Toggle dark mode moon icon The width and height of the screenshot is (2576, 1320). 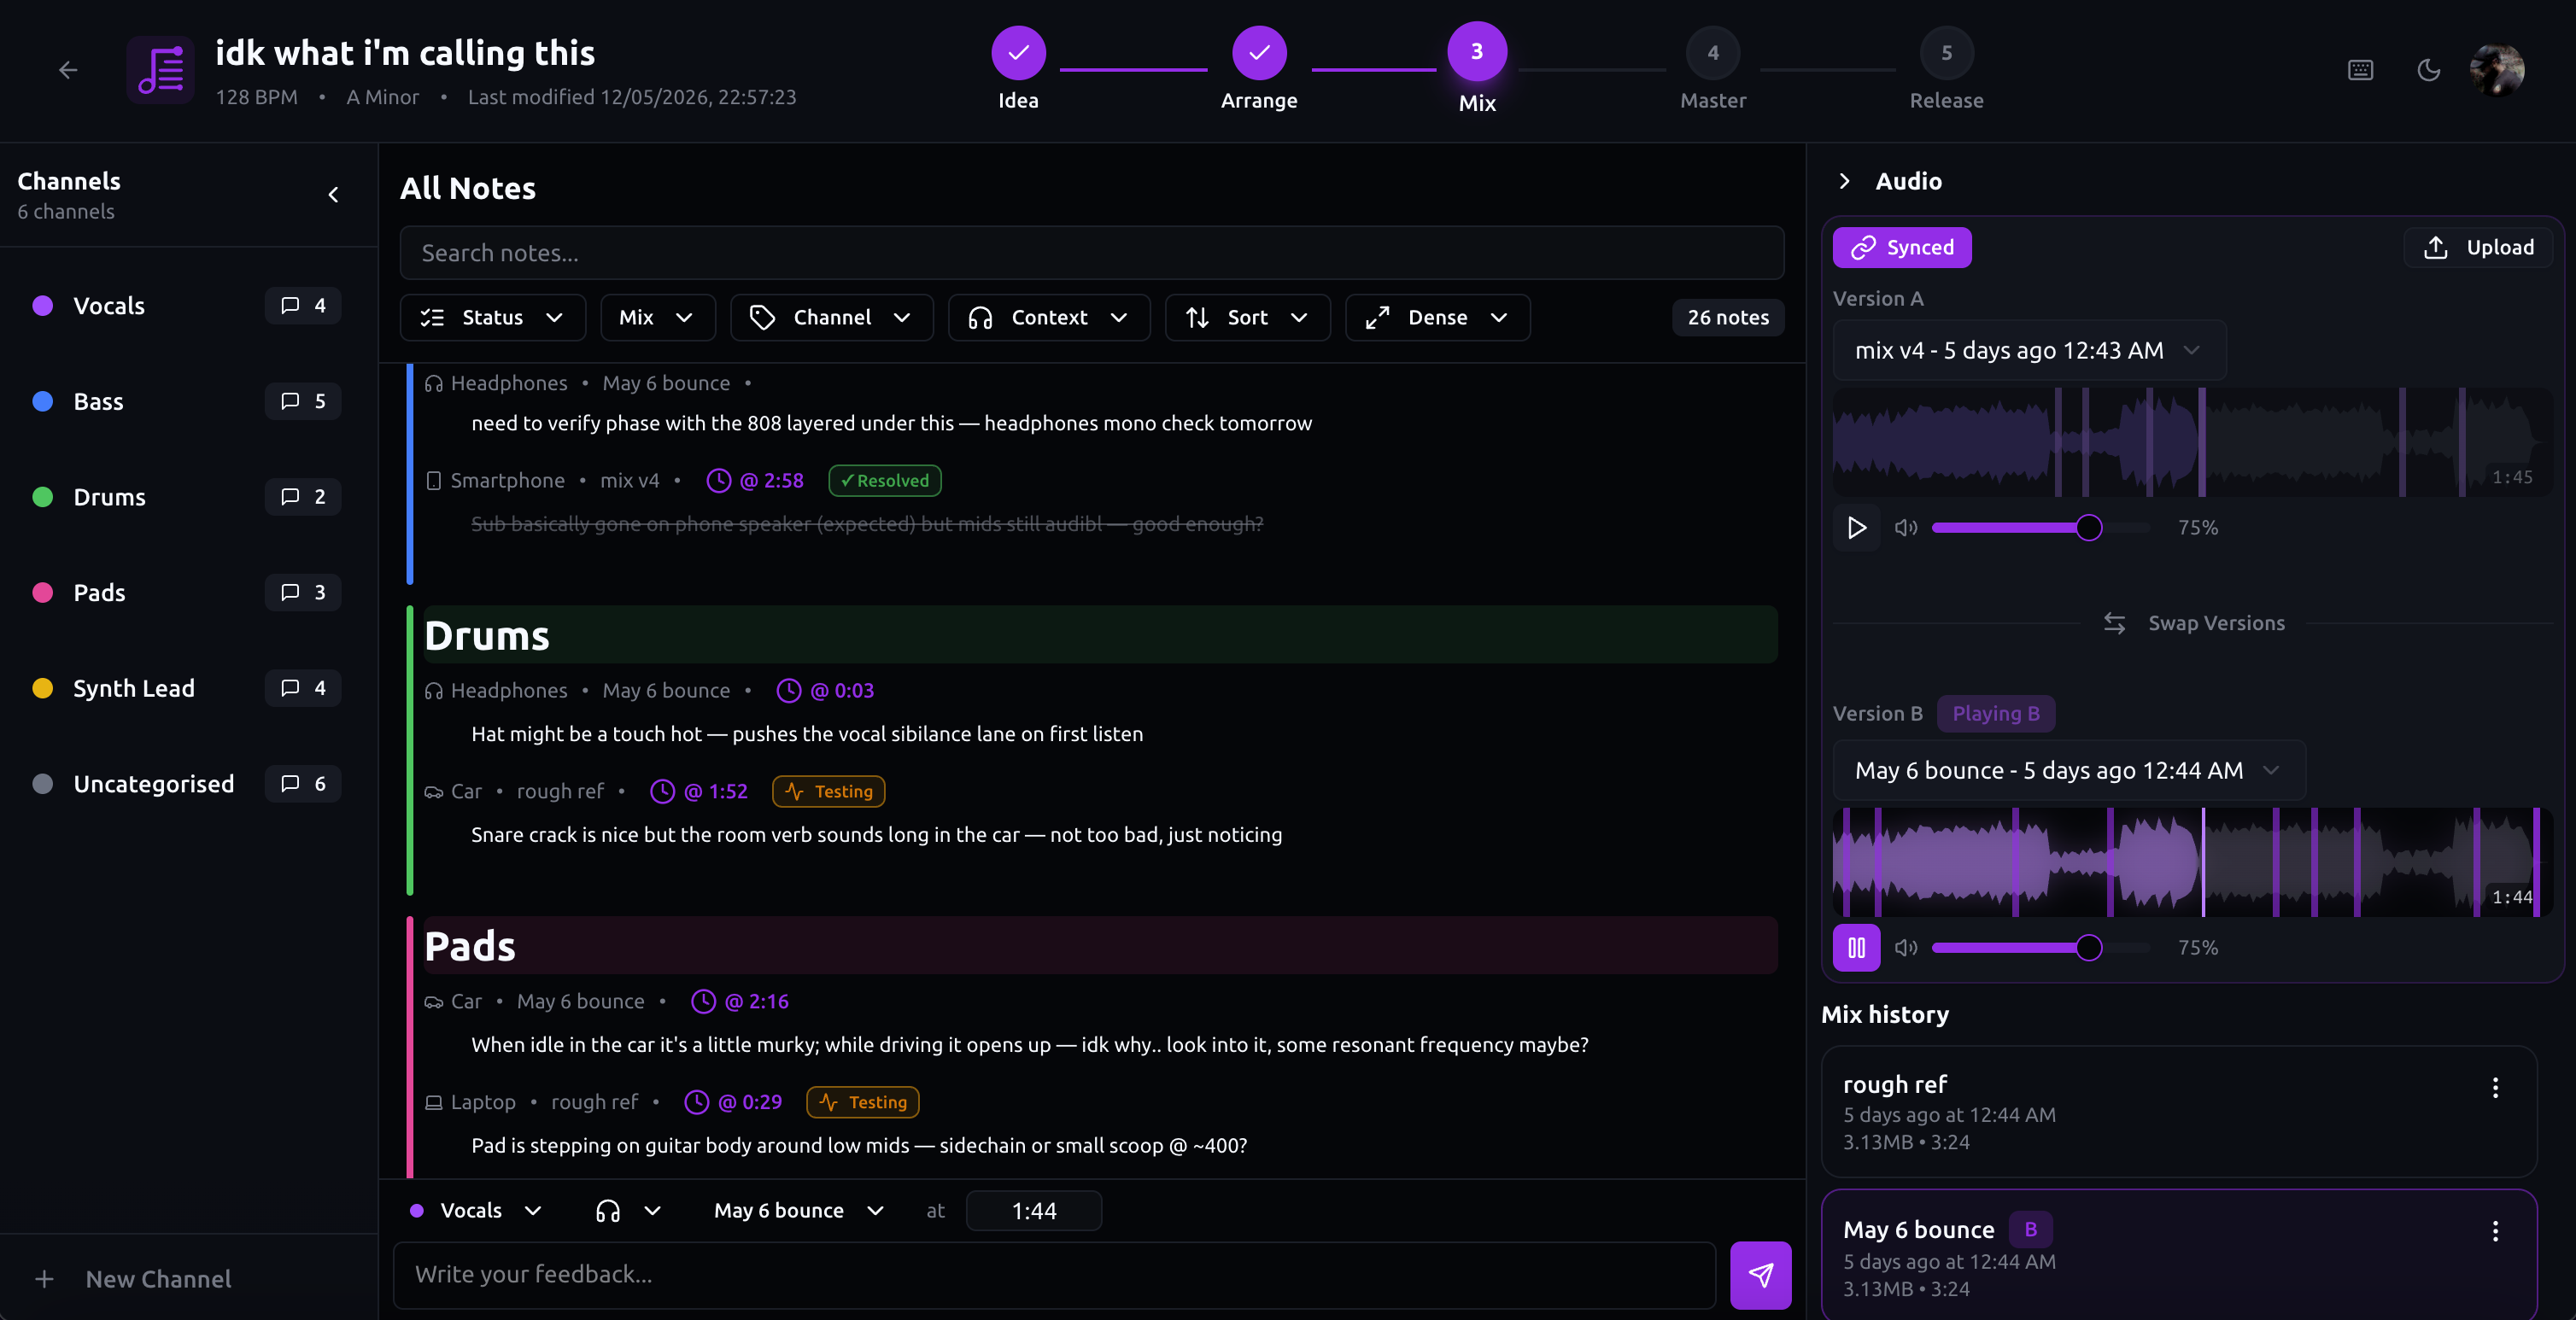click(x=2429, y=70)
